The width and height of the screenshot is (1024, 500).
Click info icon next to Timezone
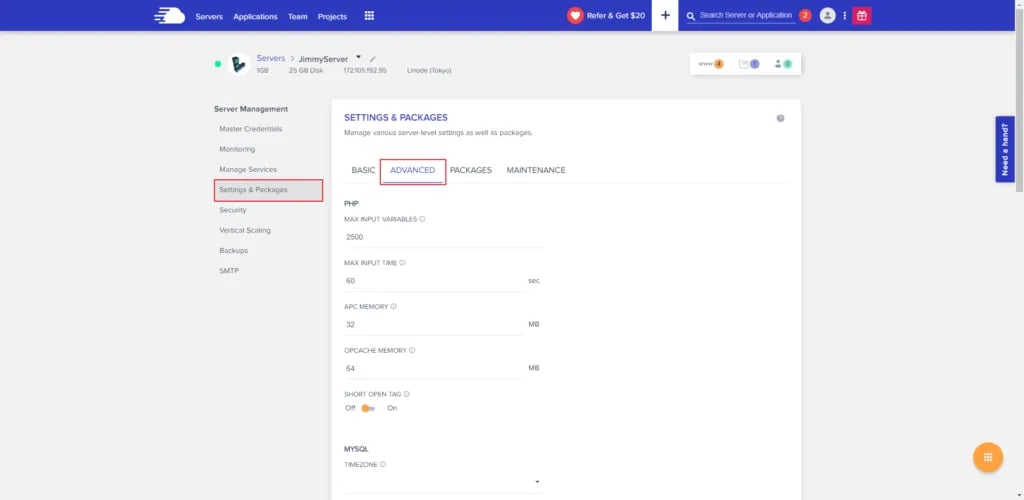click(383, 465)
